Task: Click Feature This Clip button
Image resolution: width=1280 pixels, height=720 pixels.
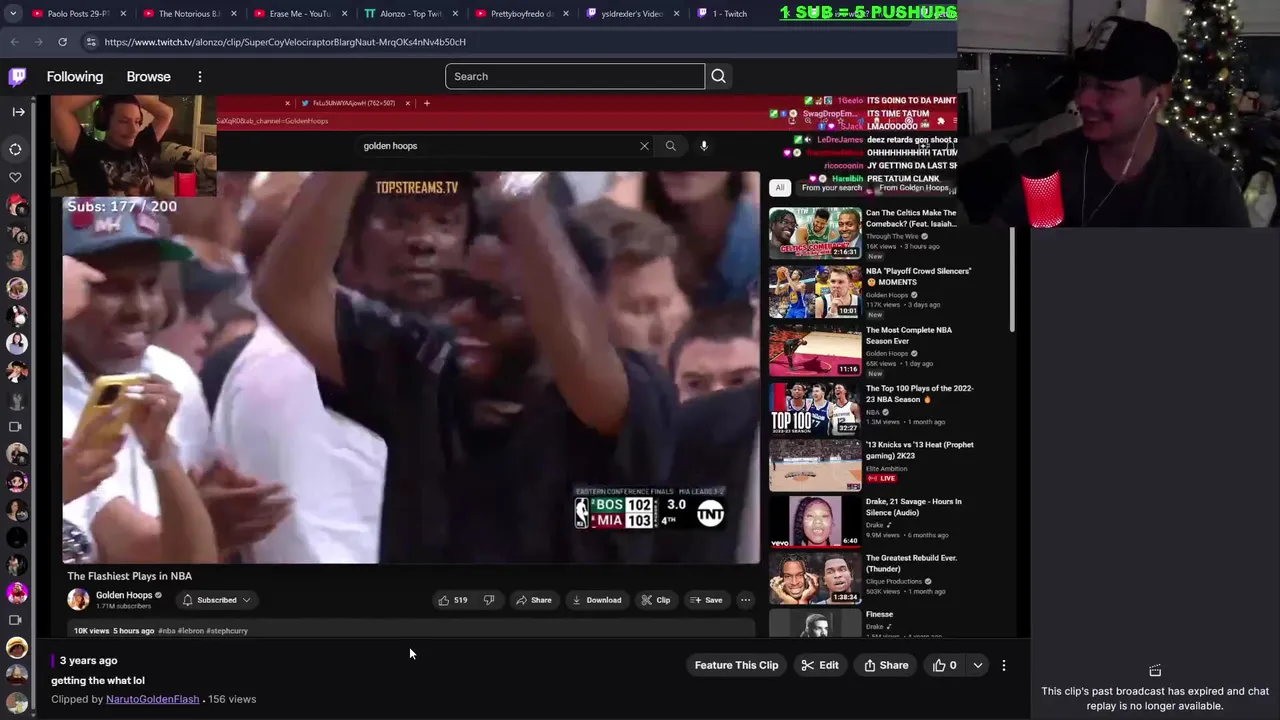Action: pos(736,665)
